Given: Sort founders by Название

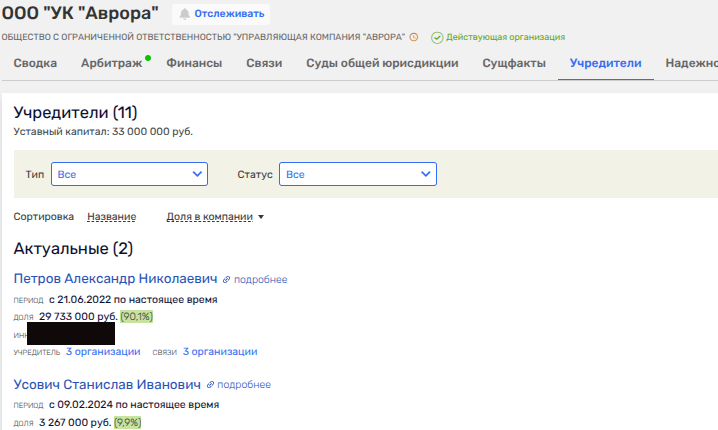Looking at the screenshot, I should click(111, 216).
